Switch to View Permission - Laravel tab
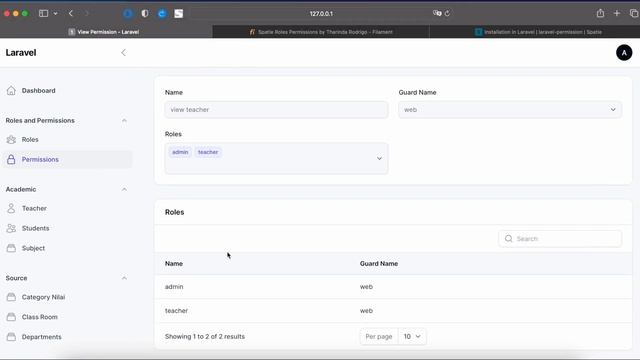The width and height of the screenshot is (640, 360). coord(106,32)
